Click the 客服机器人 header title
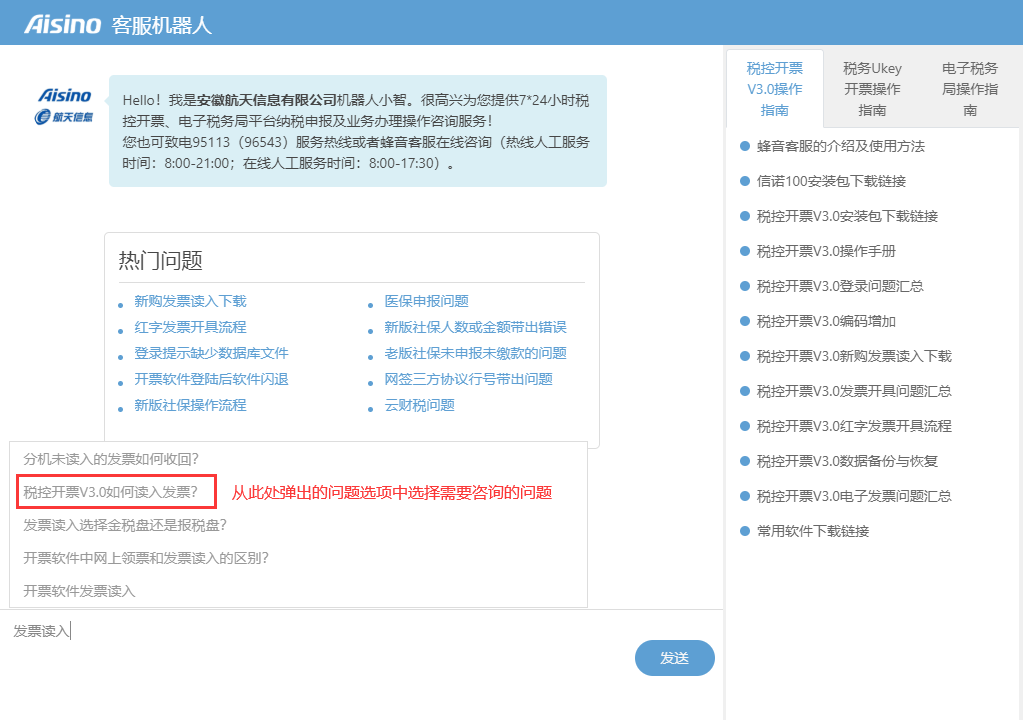The width and height of the screenshot is (1023, 720). click(x=162, y=25)
